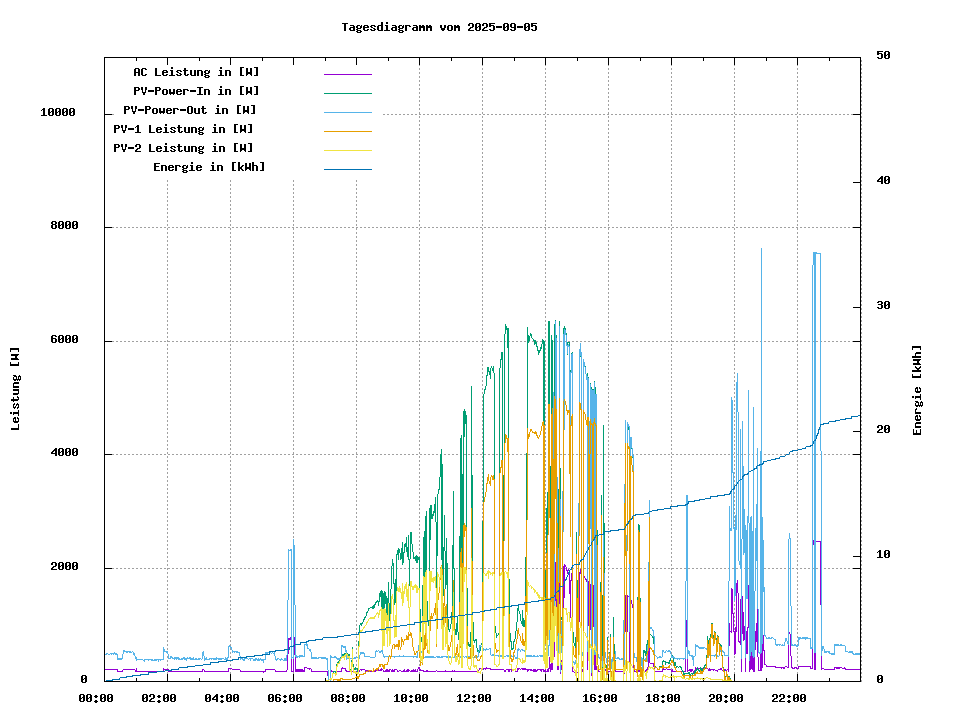The image size is (960, 720).
Task: Select the PV-Power-In legend label
Action: coord(196,91)
